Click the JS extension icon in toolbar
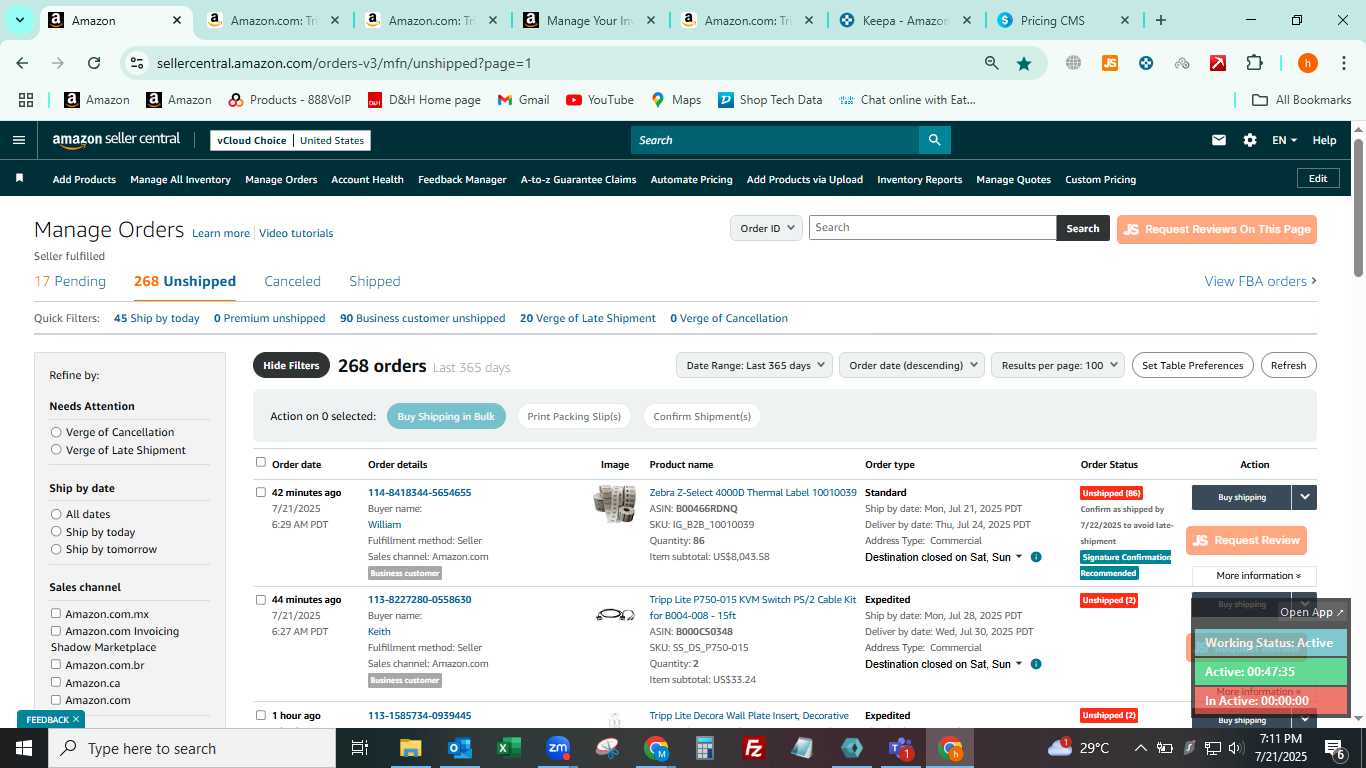The image size is (1366, 768). pyautogui.click(x=1109, y=63)
